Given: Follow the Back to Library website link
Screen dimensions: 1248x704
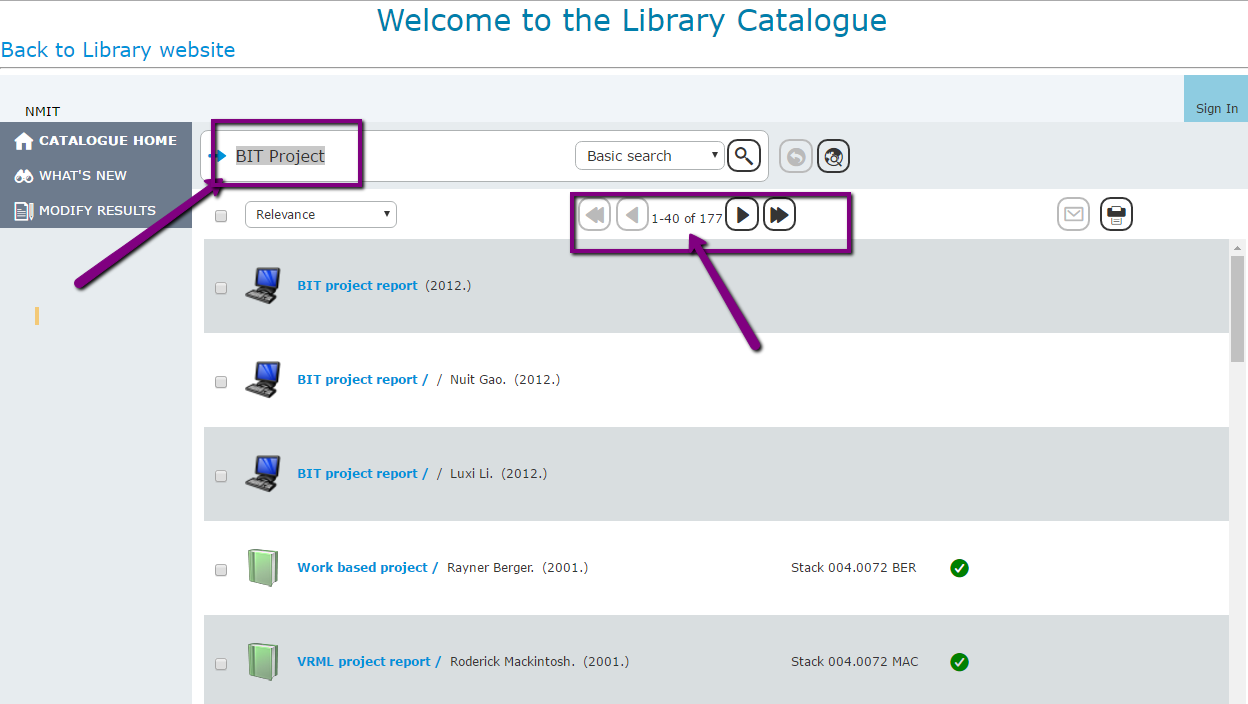Looking at the screenshot, I should 118,50.
